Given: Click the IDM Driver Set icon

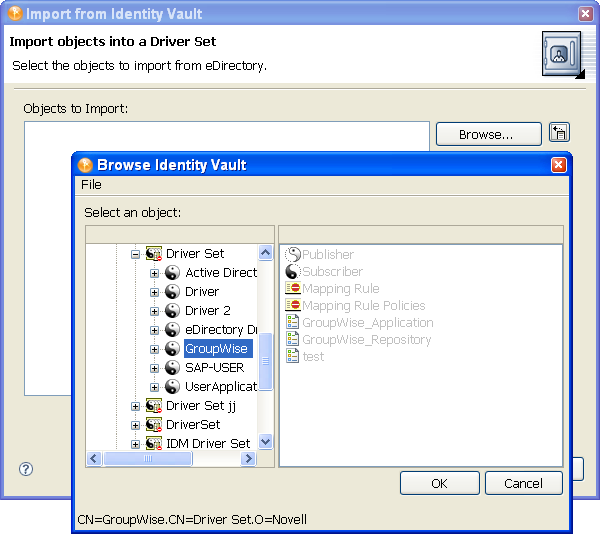Looking at the screenshot, I should [154, 443].
